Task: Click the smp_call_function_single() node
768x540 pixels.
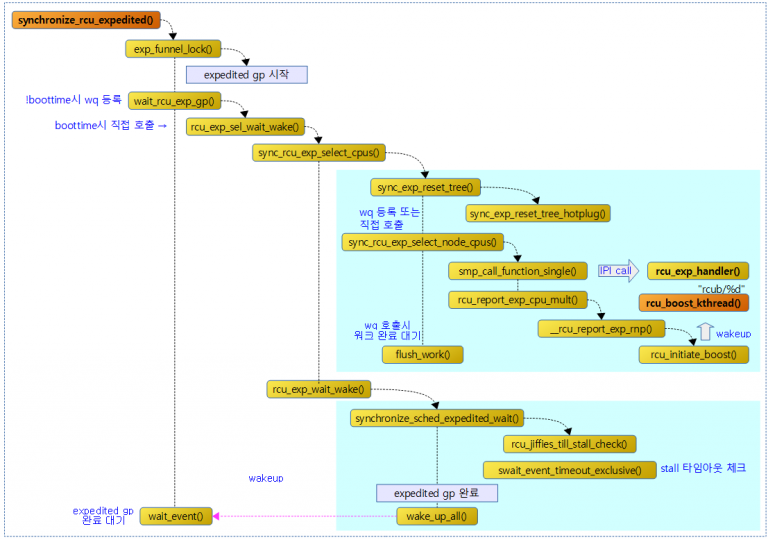Action: pyautogui.click(x=516, y=271)
